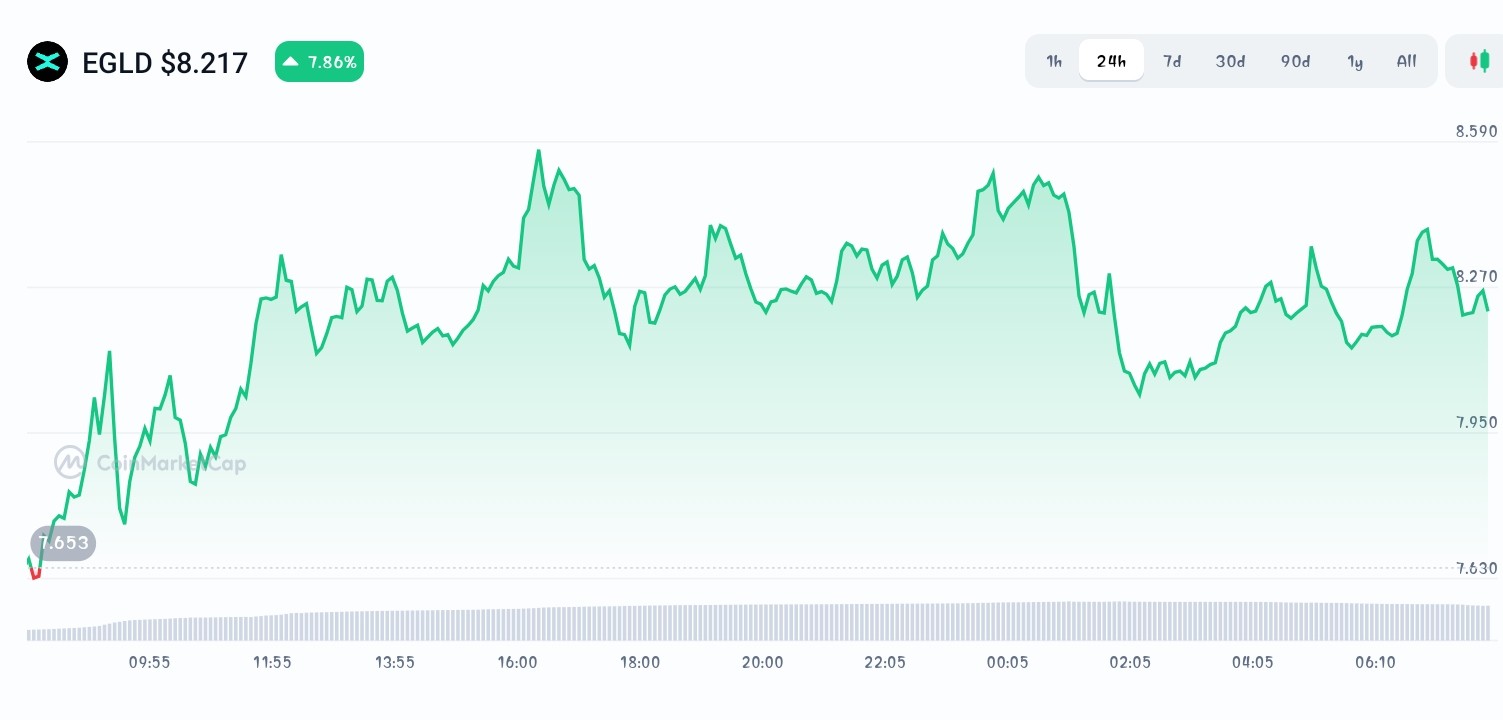Click the 00:05 time axis label
The height and width of the screenshot is (720, 1503).
[1007, 662]
